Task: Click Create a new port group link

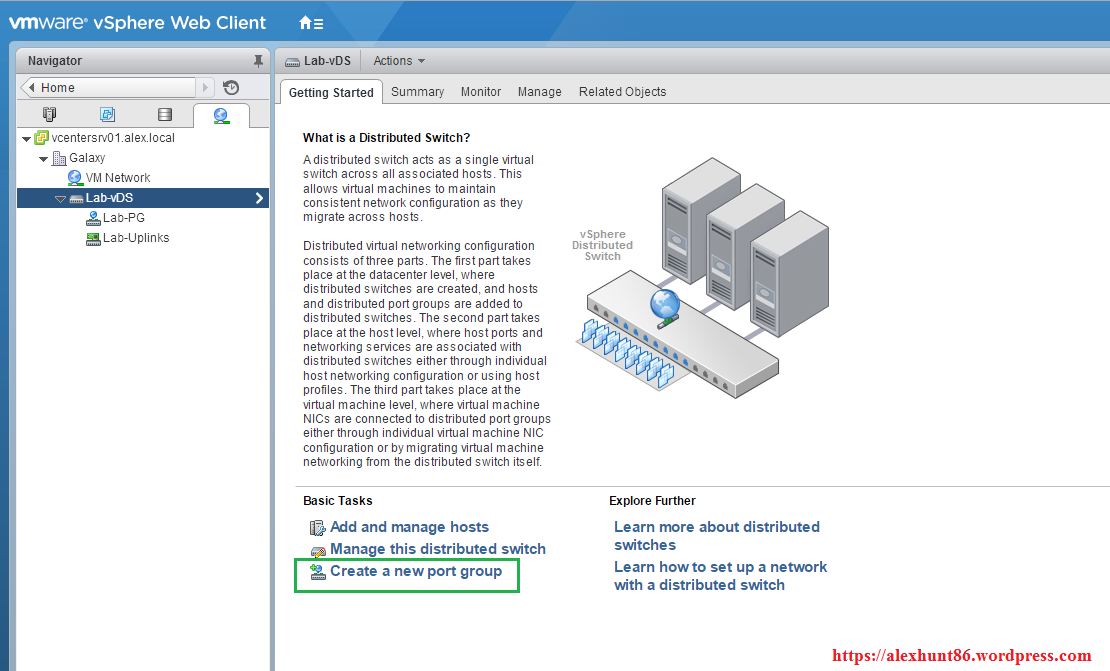Action: click(x=415, y=571)
